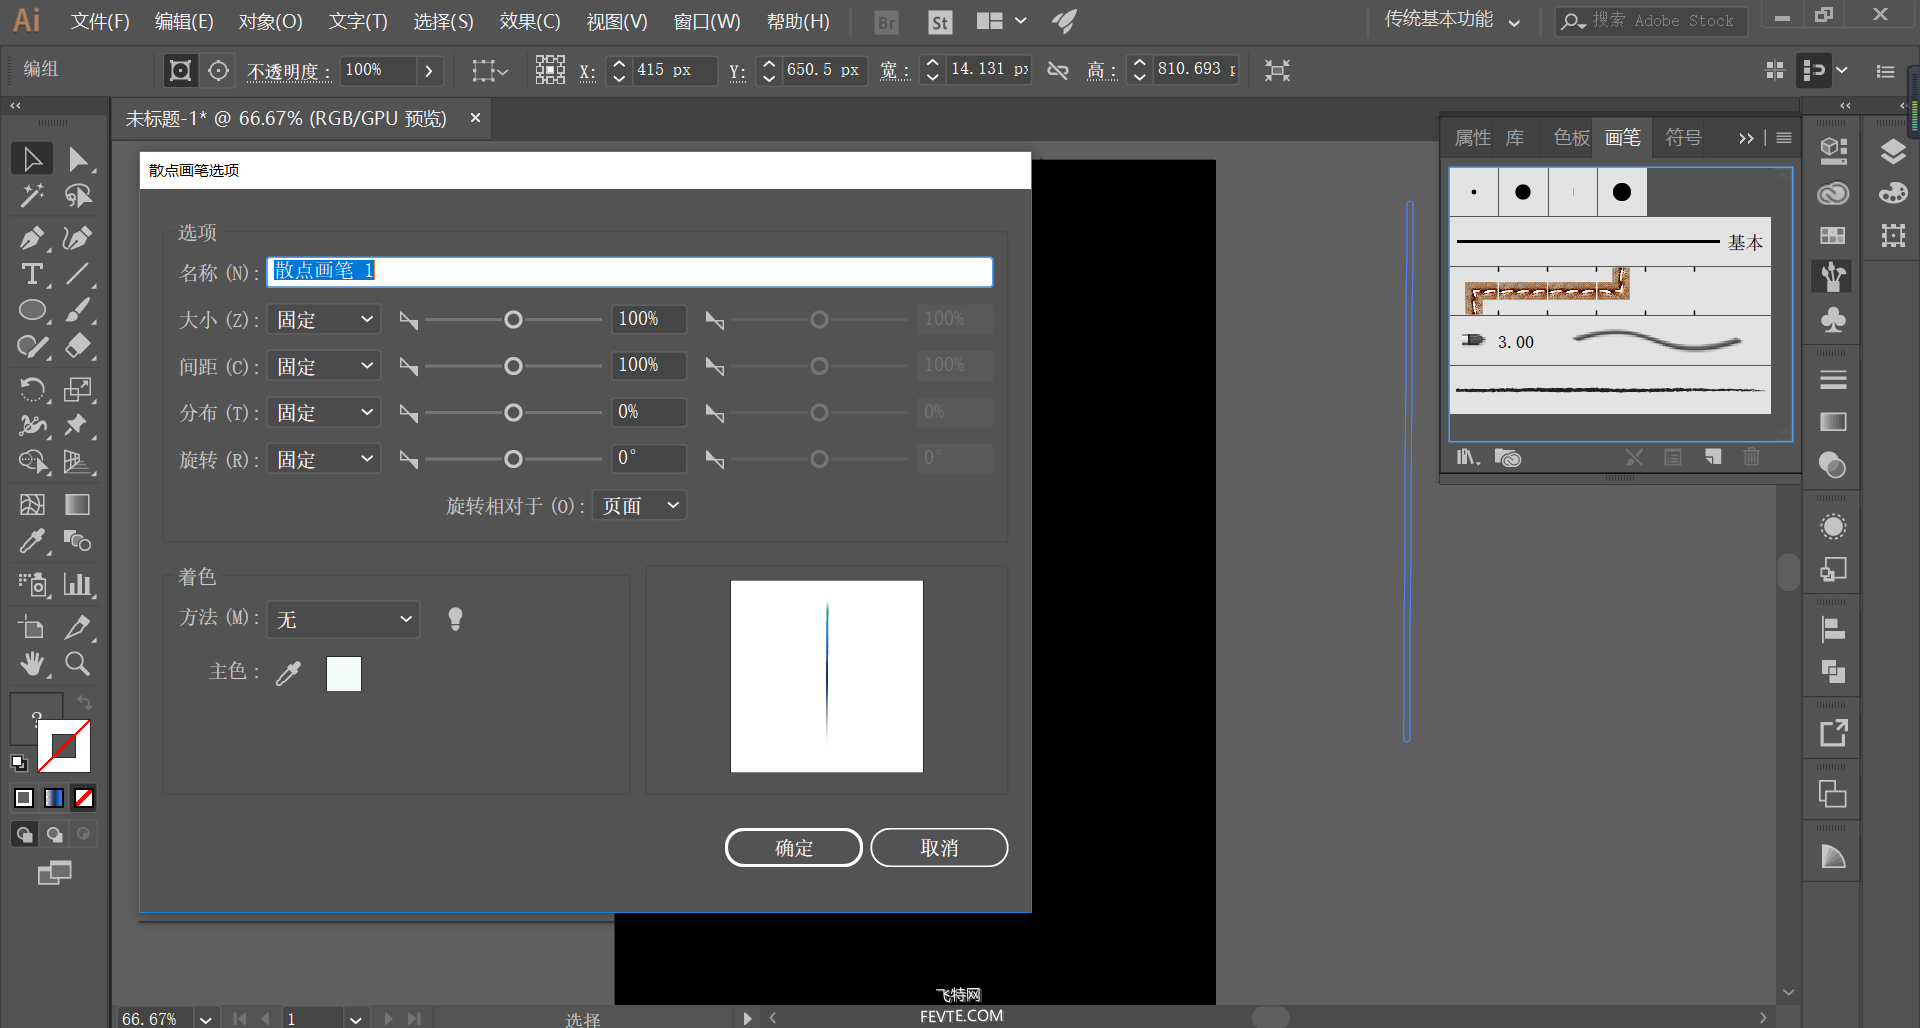Screen dimensions: 1920x1028
Task: Select the Scale tool
Action: click(x=78, y=388)
